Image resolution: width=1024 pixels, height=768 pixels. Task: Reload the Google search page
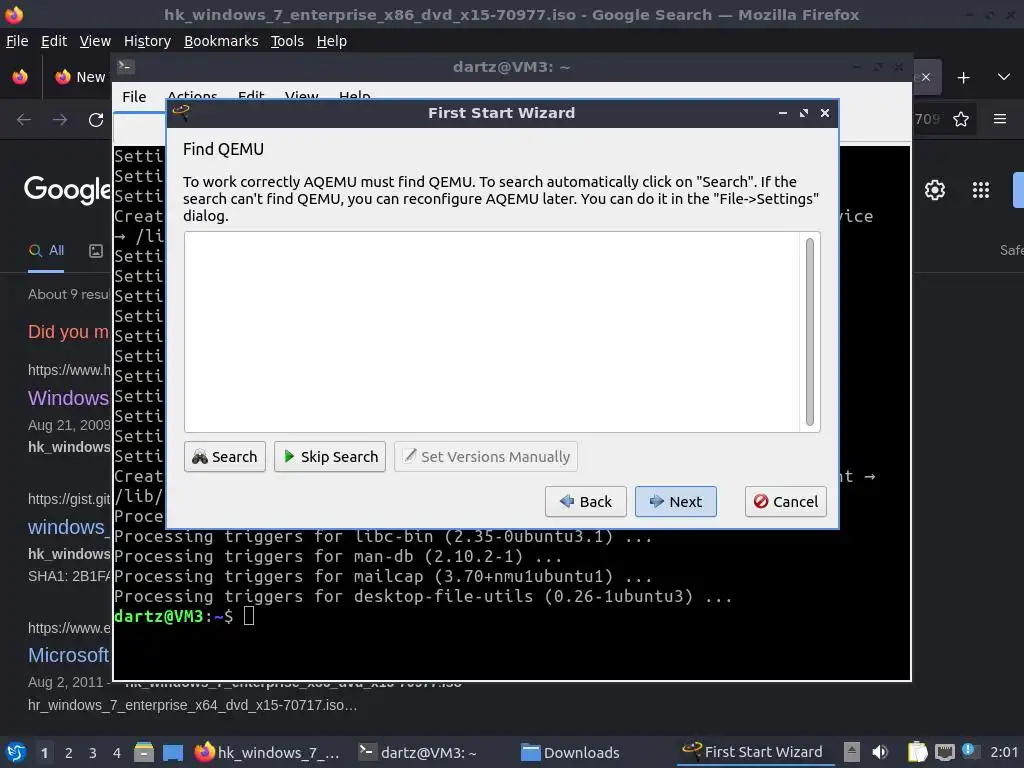coord(96,120)
